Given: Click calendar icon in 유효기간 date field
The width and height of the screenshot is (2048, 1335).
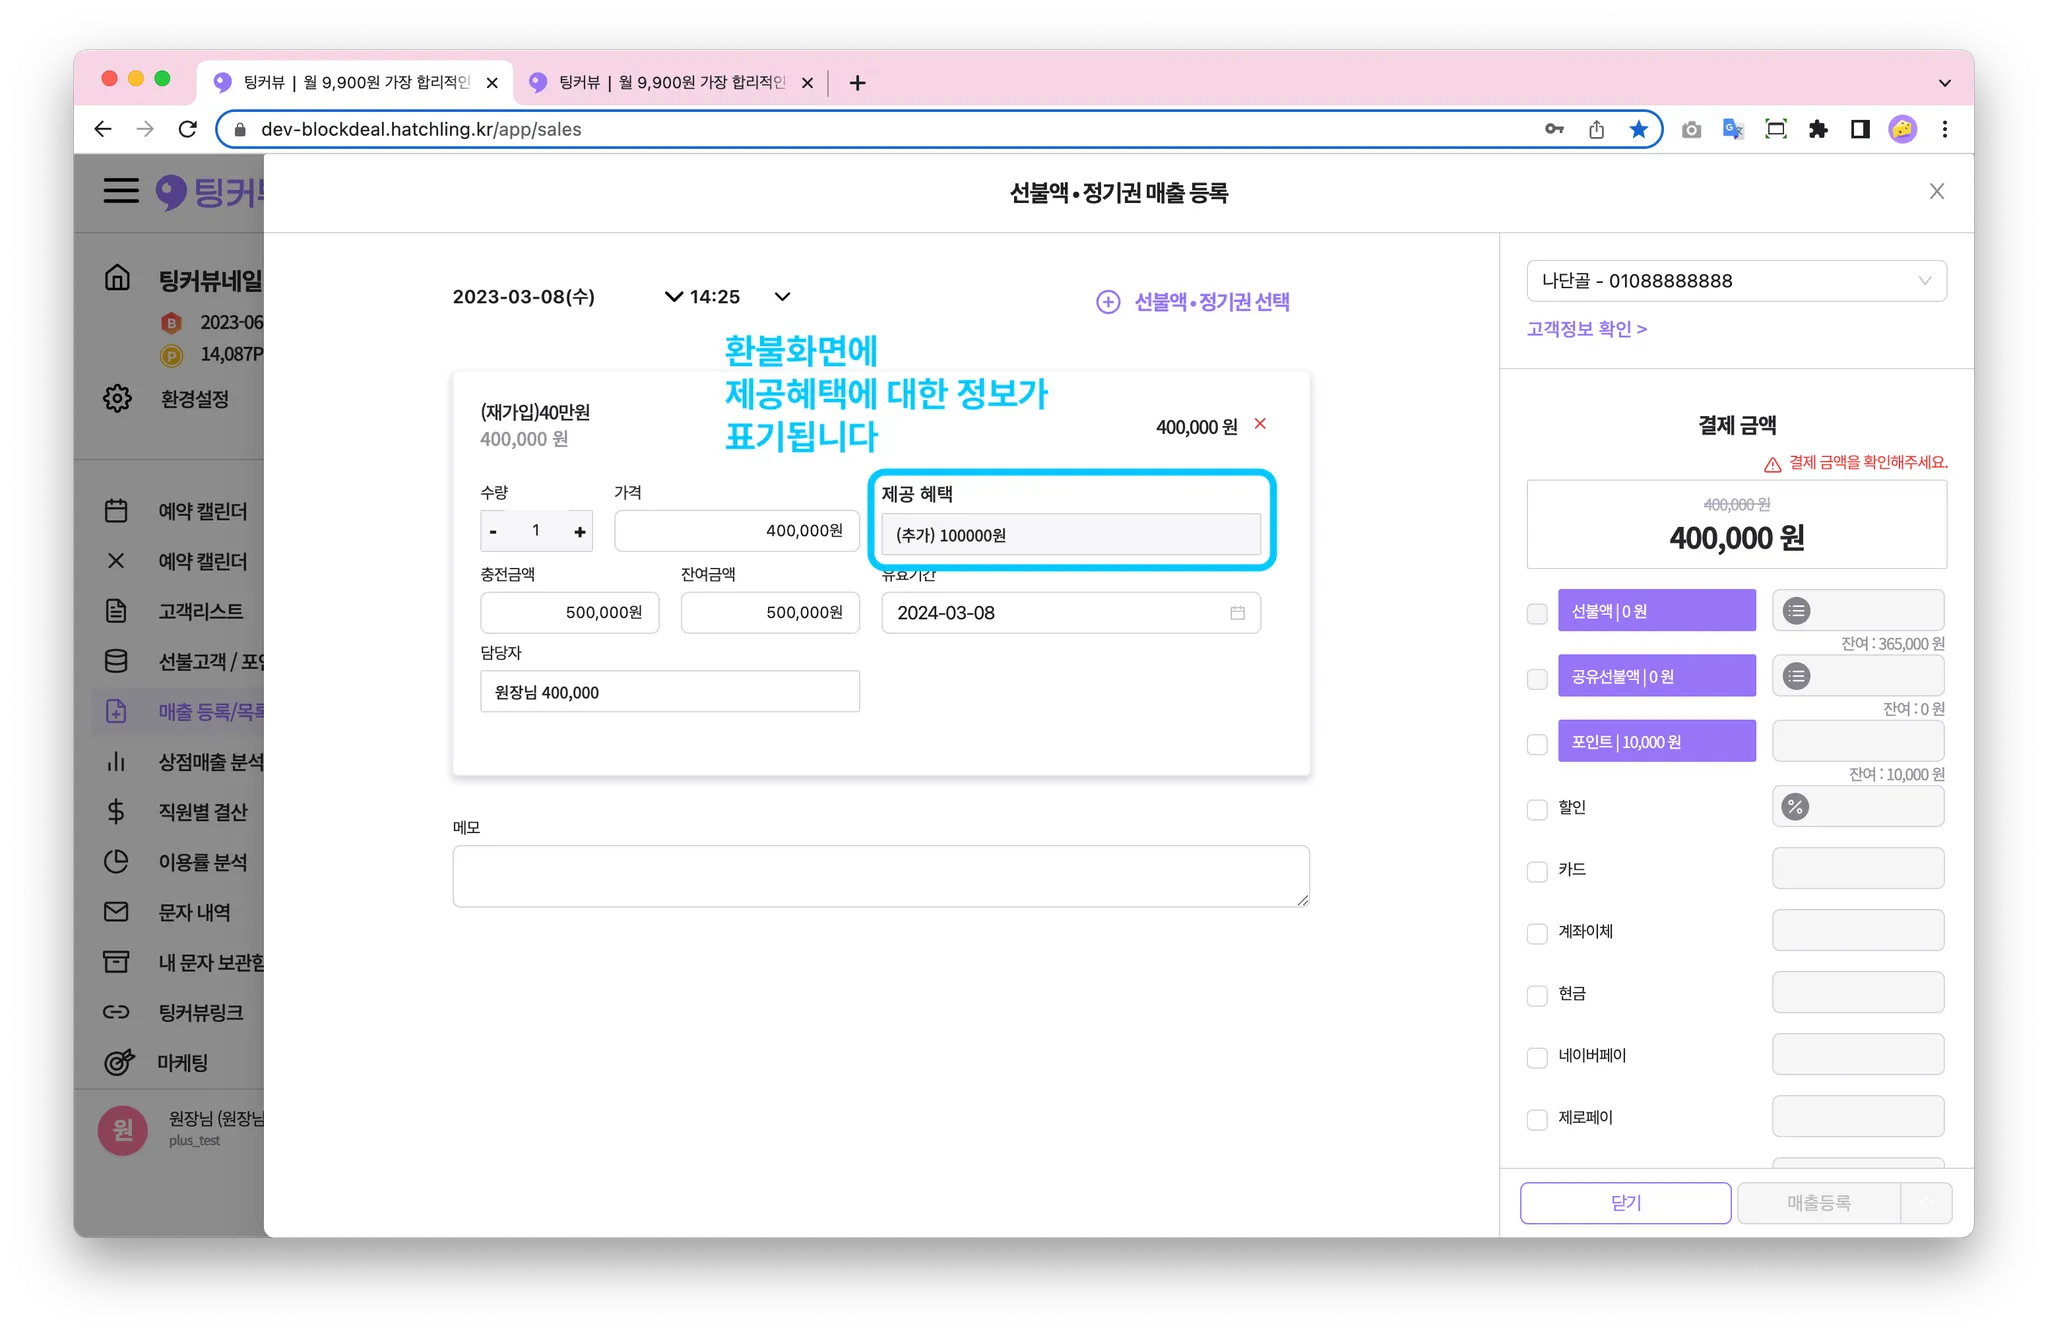Looking at the screenshot, I should [1237, 613].
